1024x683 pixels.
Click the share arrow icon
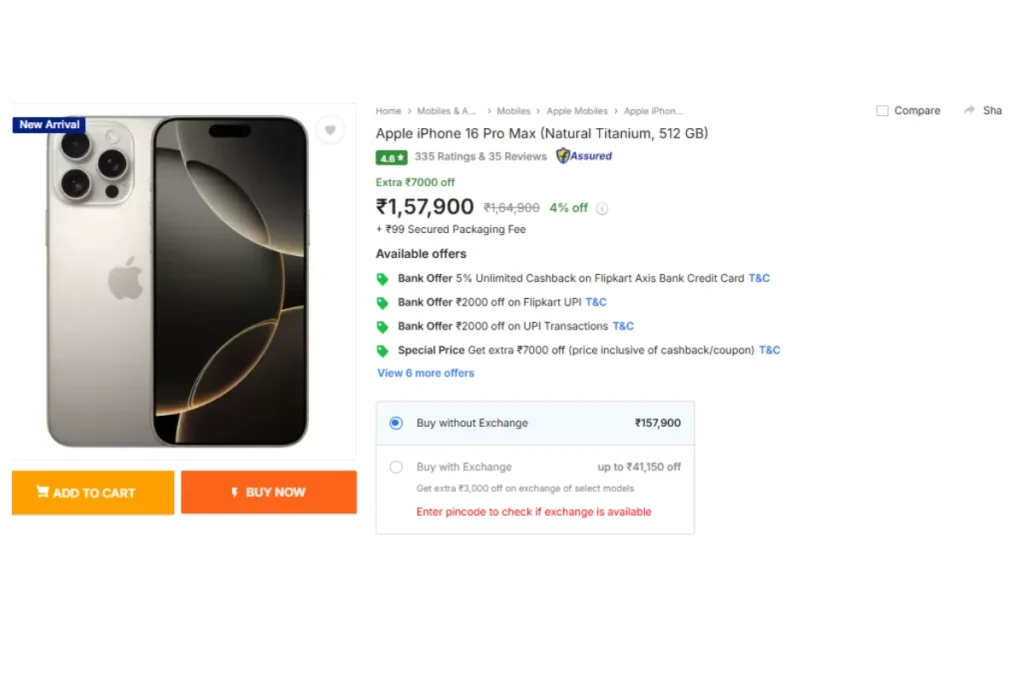click(x=969, y=110)
